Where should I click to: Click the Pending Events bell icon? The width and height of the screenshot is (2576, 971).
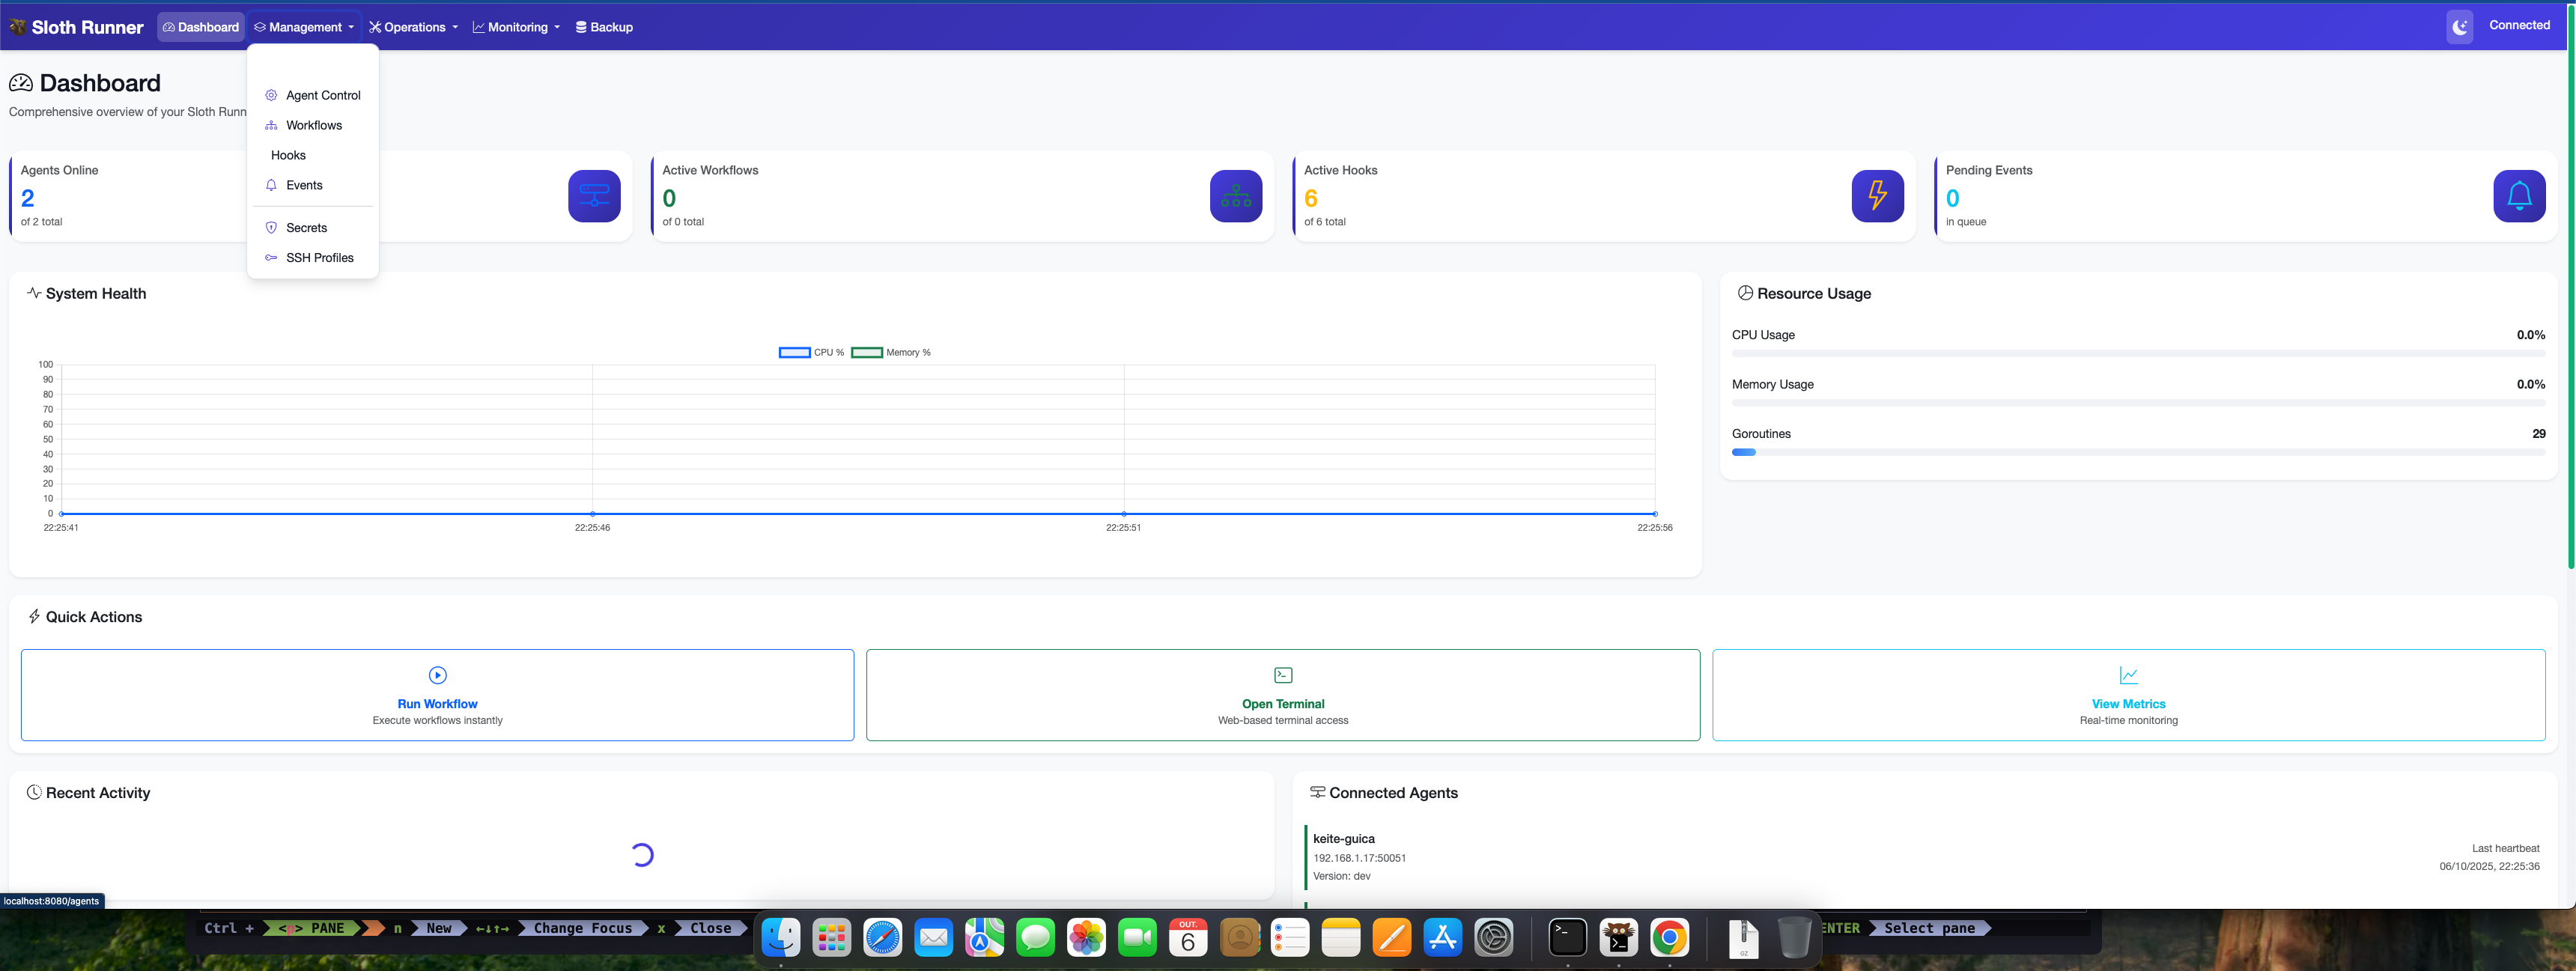pos(2518,196)
